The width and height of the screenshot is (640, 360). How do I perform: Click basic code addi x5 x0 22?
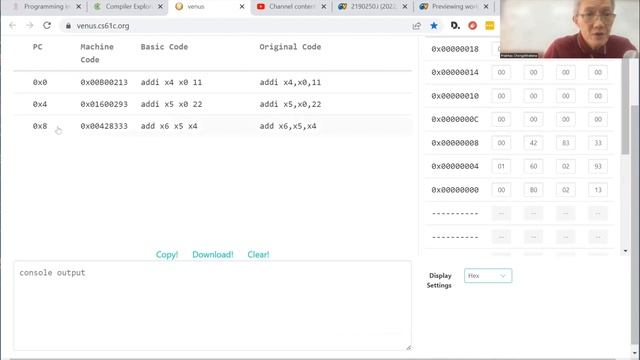pyautogui.click(x=171, y=104)
